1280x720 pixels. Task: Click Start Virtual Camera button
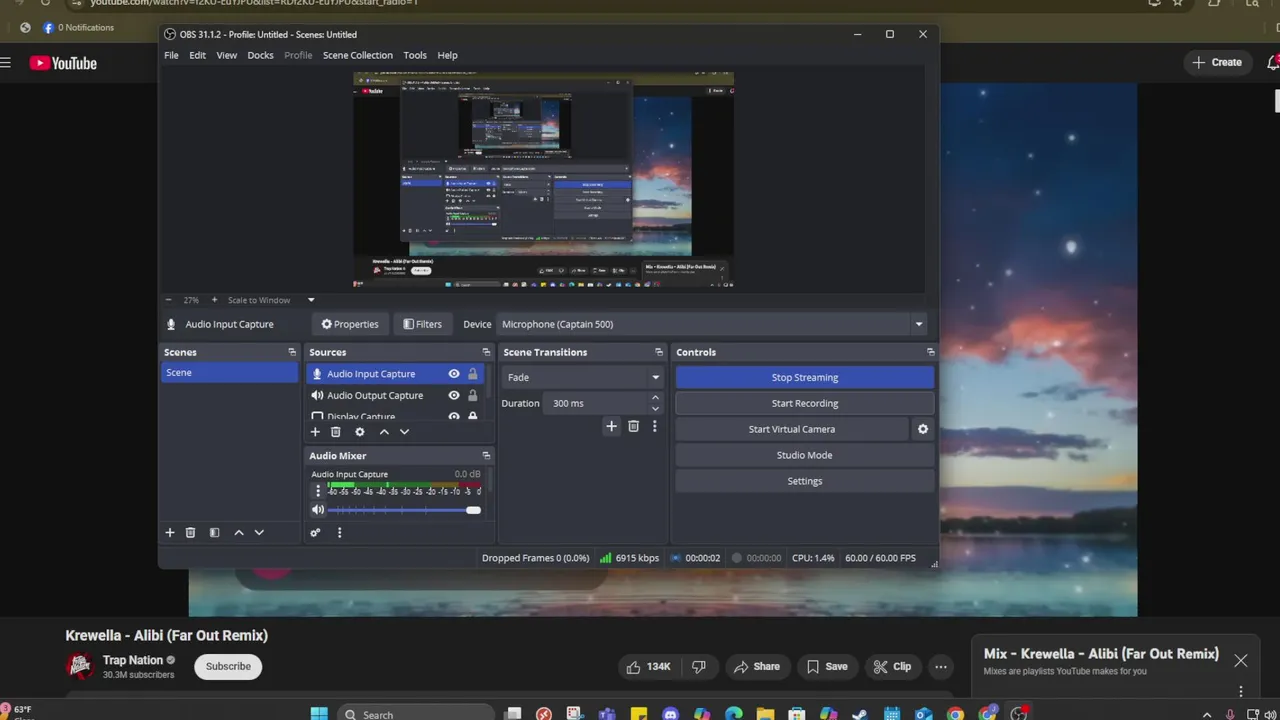pyautogui.click(x=792, y=429)
